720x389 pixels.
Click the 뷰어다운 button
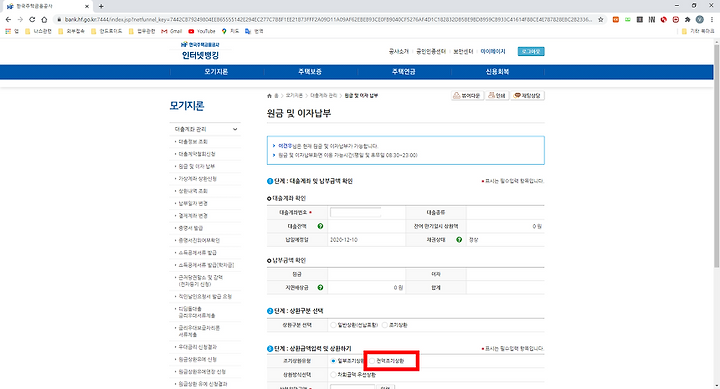pyautogui.click(x=467, y=96)
